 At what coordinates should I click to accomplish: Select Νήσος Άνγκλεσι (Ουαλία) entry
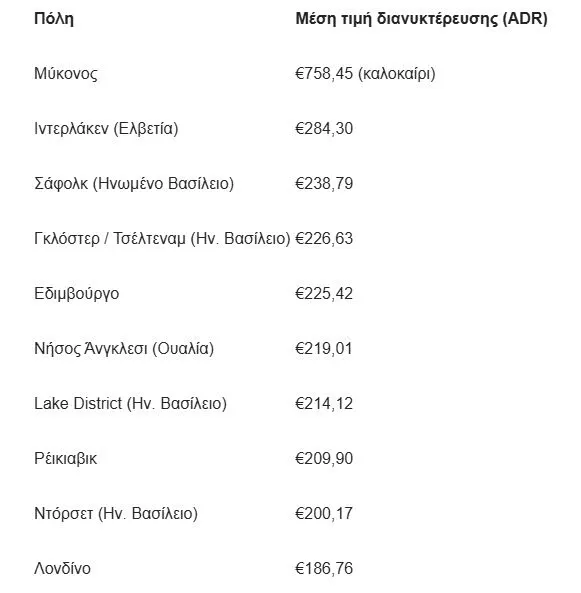[x=124, y=348]
